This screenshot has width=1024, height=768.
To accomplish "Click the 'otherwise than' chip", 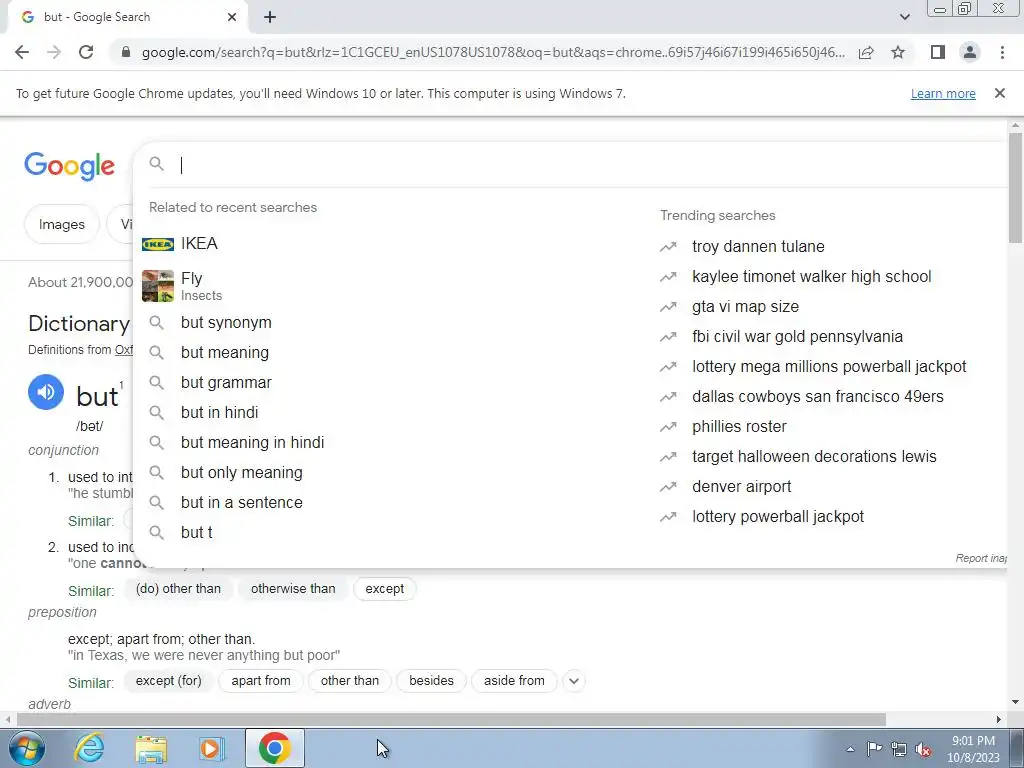I will pyautogui.click(x=293, y=589).
